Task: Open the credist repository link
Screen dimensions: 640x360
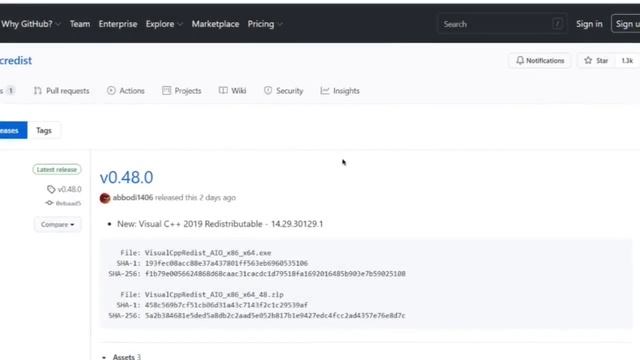Action: [x=16, y=60]
